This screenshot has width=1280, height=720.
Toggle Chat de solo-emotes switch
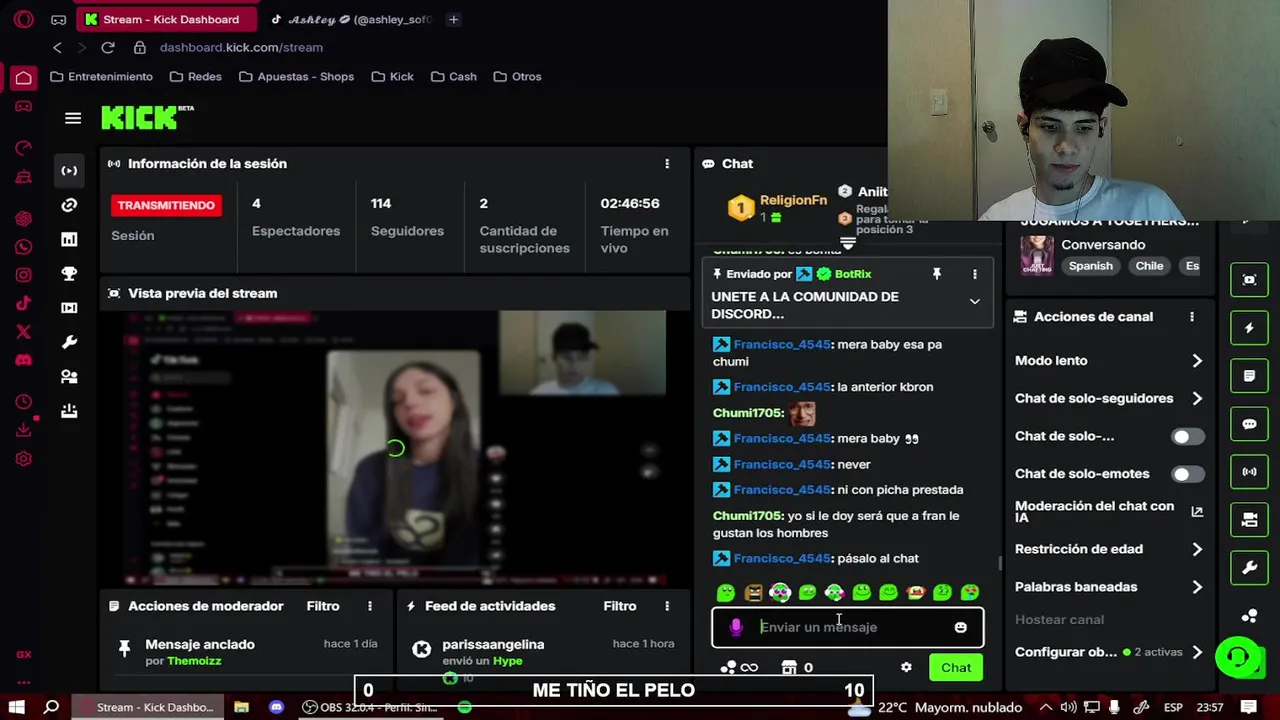tap(1188, 474)
